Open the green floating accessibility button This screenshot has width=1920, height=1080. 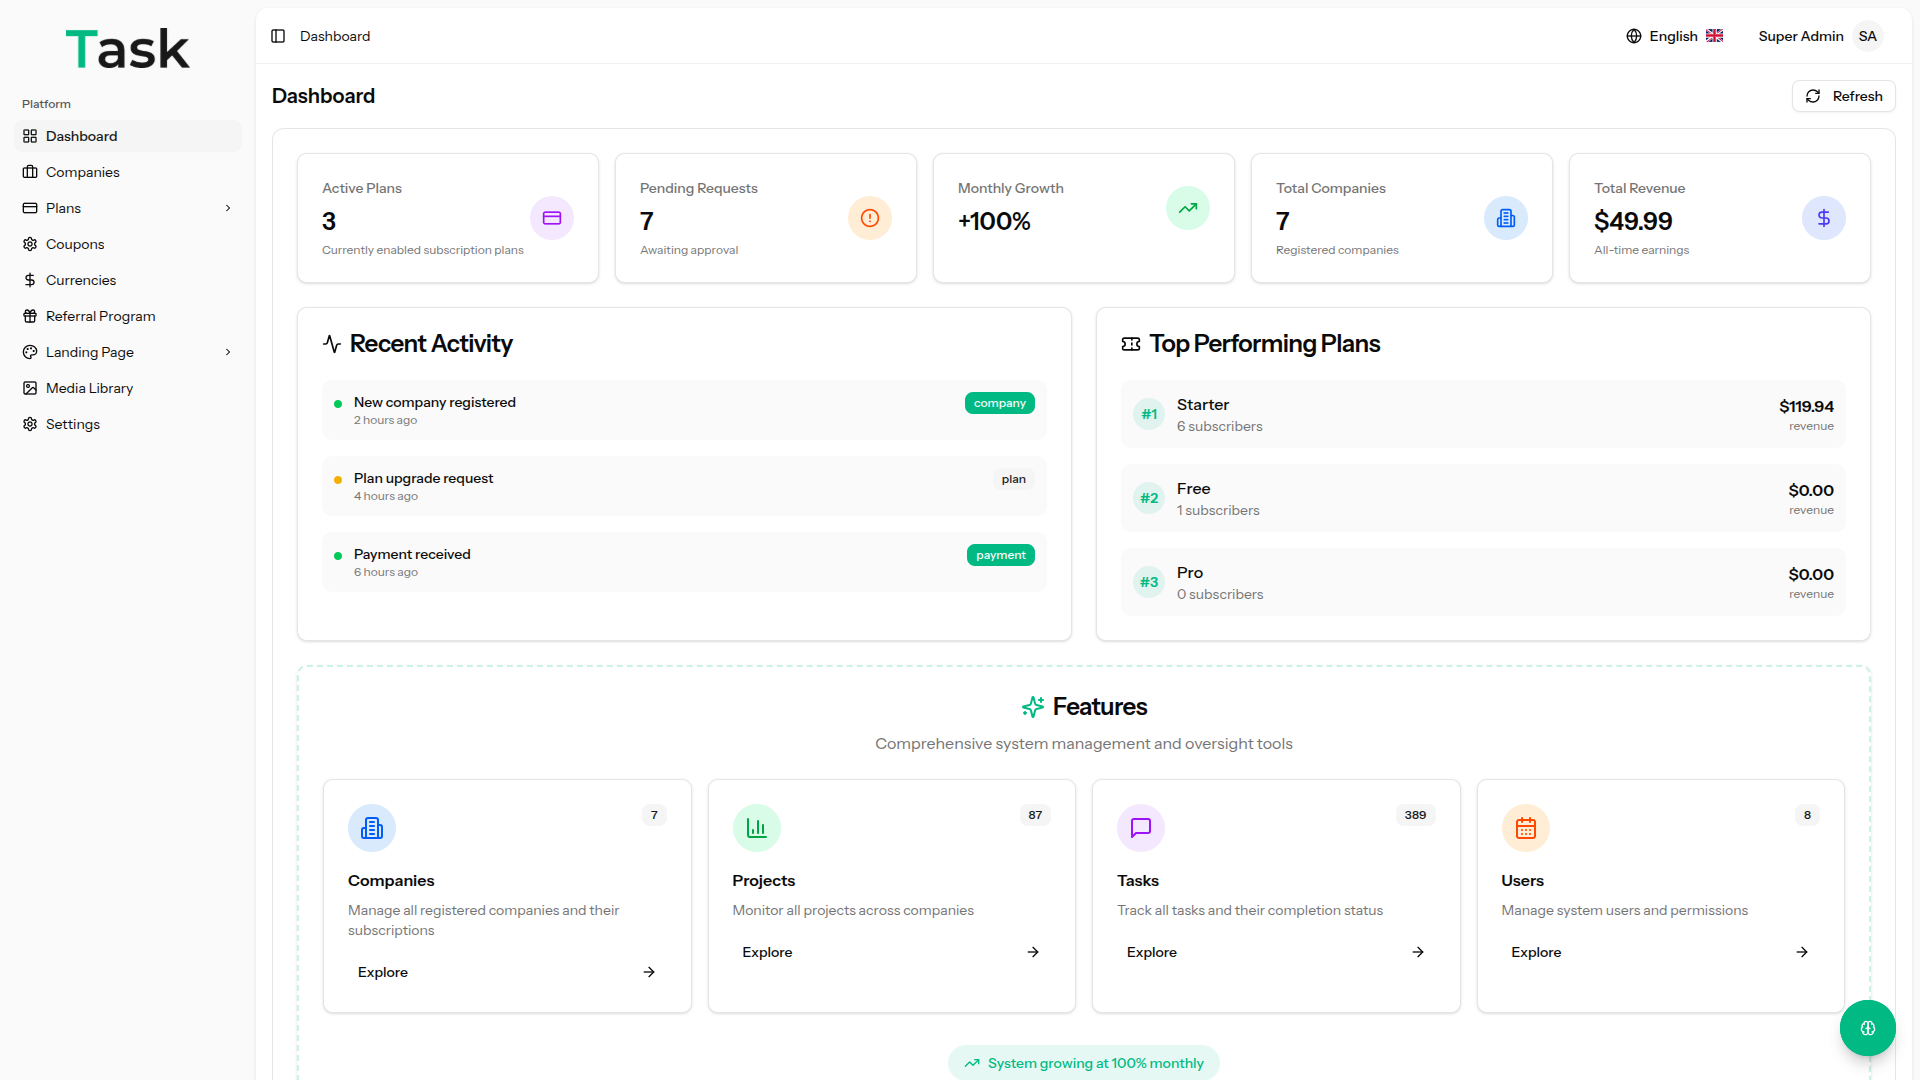click(1867, 1028)
